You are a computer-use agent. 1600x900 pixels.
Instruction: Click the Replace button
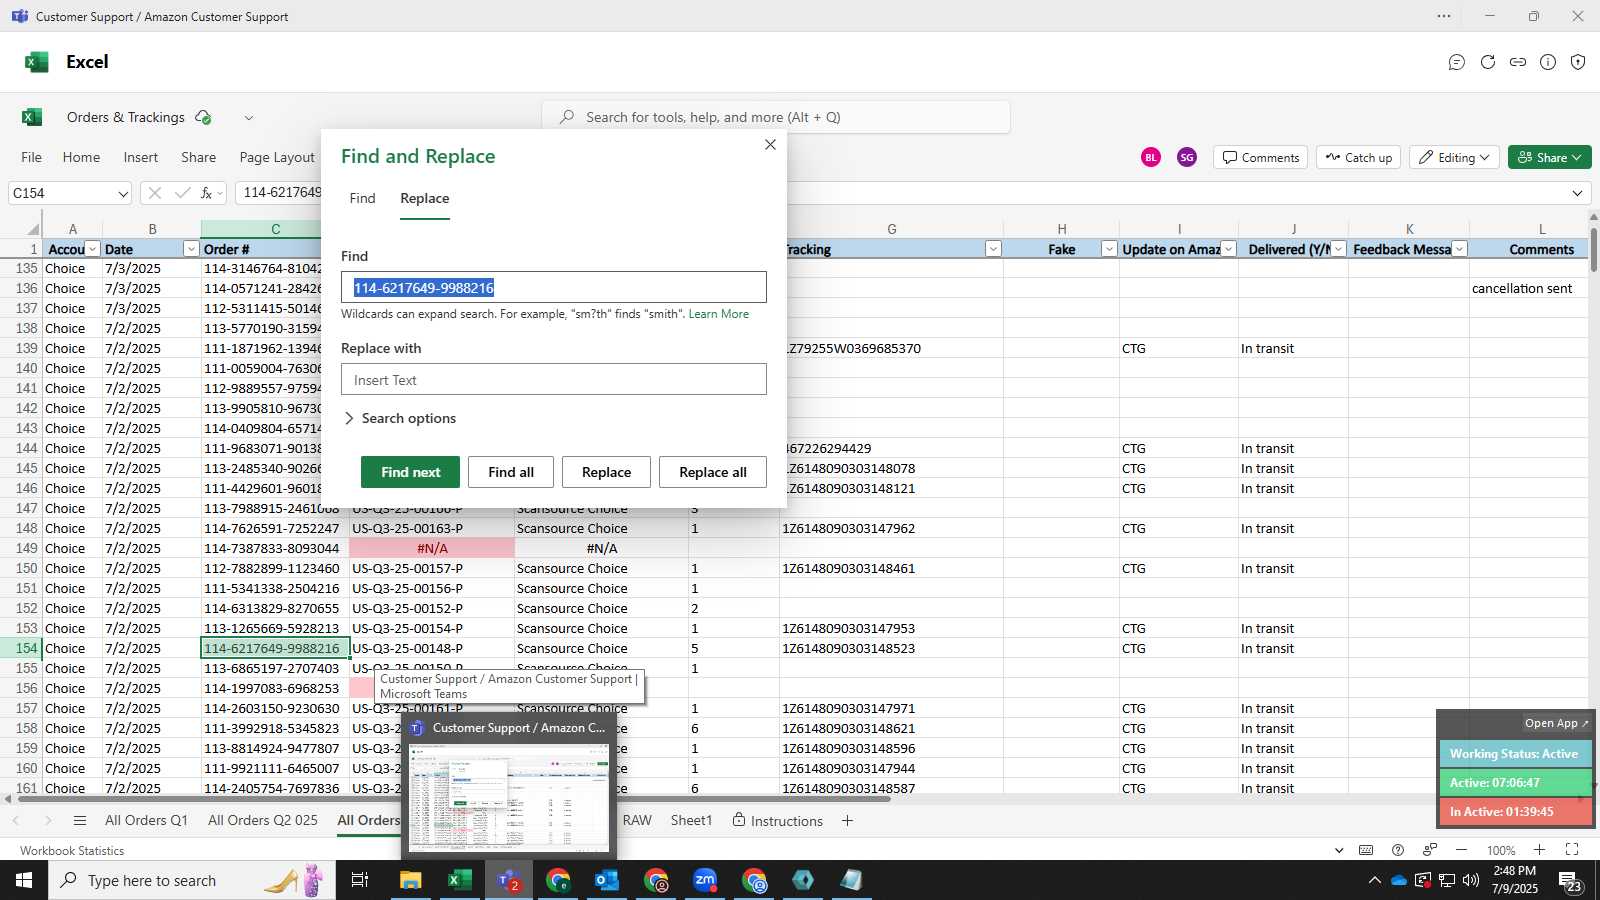coord(606,472)
